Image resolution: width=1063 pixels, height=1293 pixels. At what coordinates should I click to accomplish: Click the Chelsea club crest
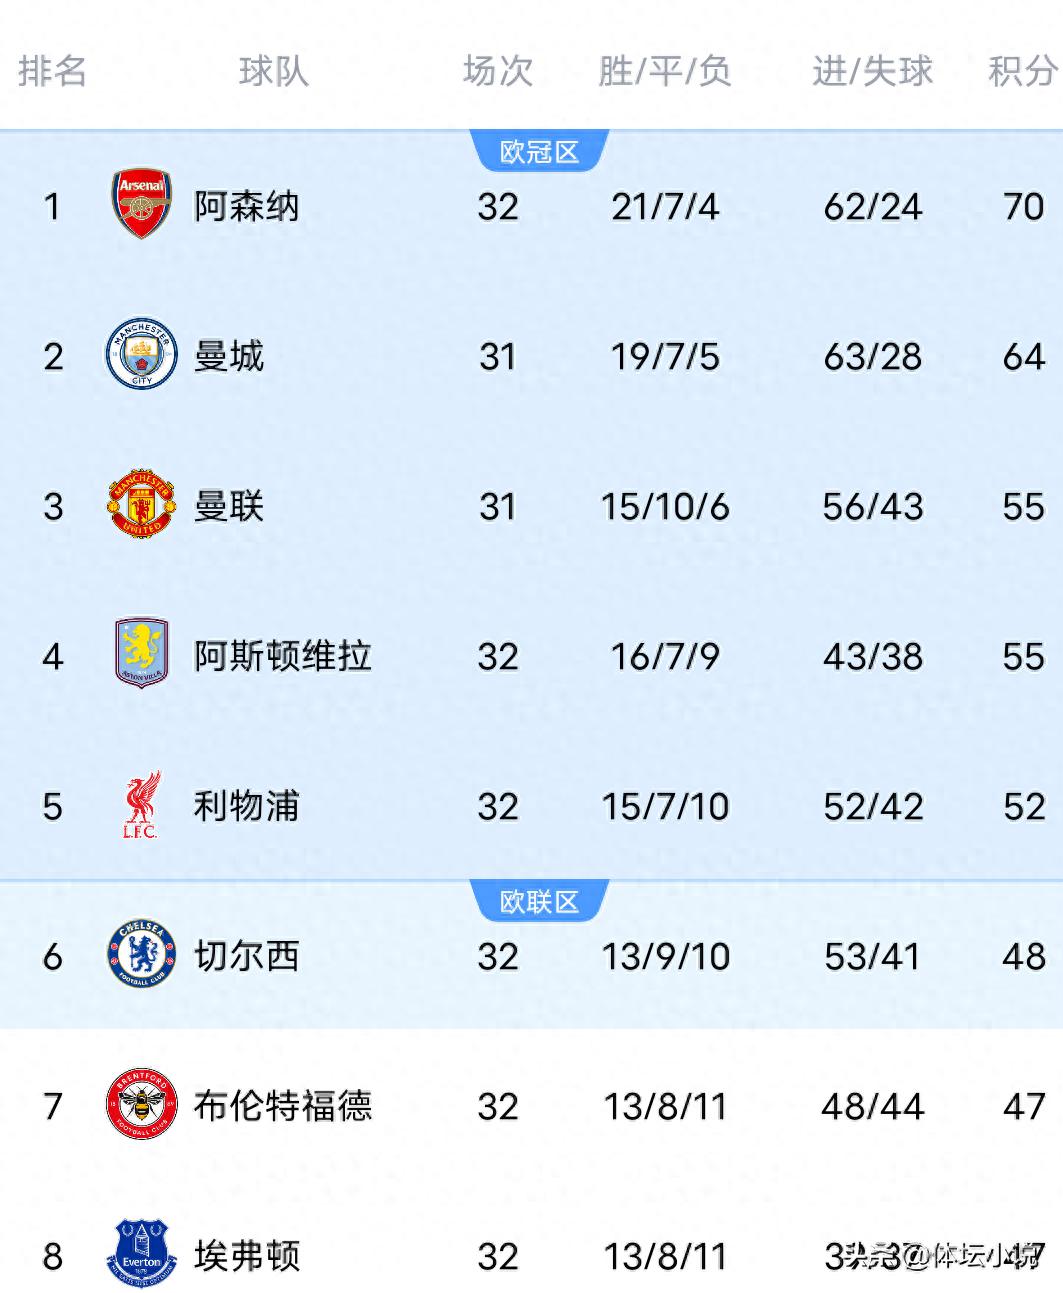click(x=141, y=954)
